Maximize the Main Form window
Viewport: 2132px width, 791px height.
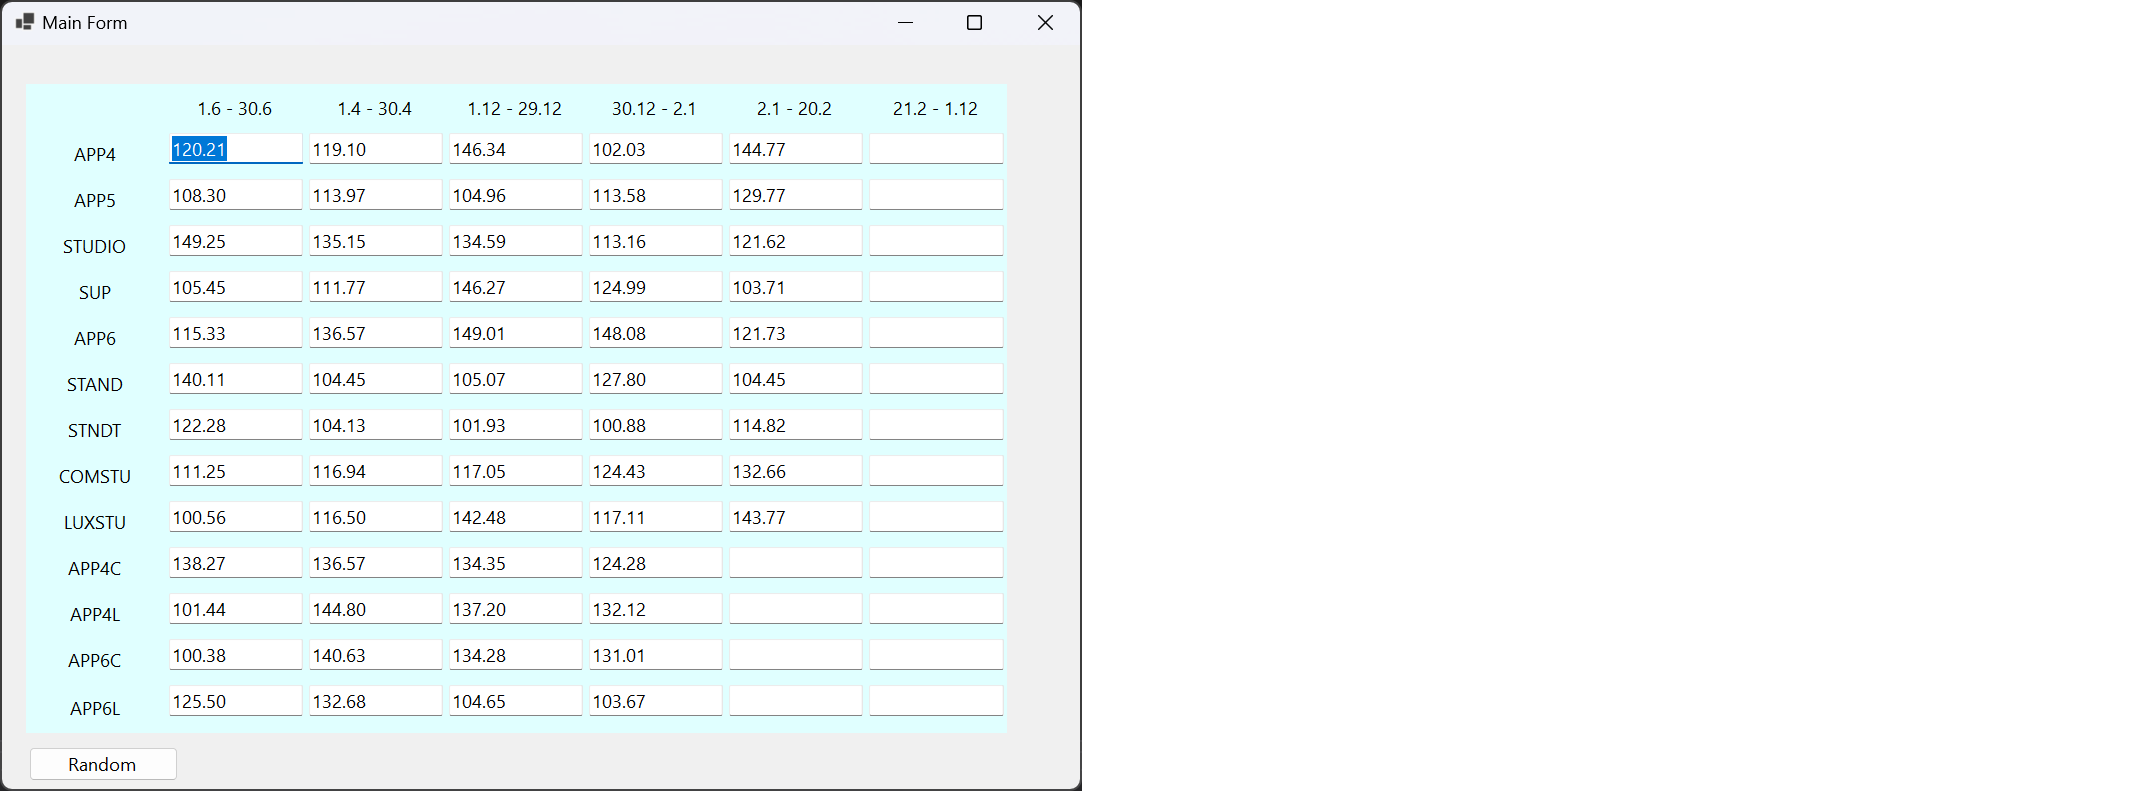[975, 22]
